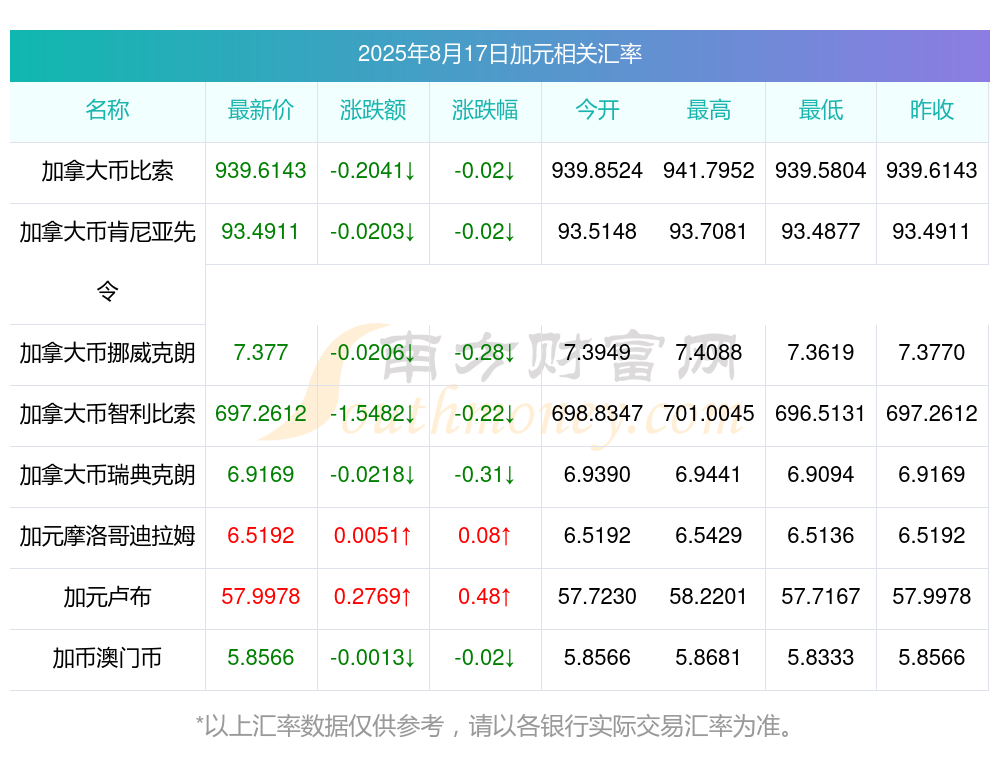
Task: Click high value 7.4088
Action: (x=709, y=353)
